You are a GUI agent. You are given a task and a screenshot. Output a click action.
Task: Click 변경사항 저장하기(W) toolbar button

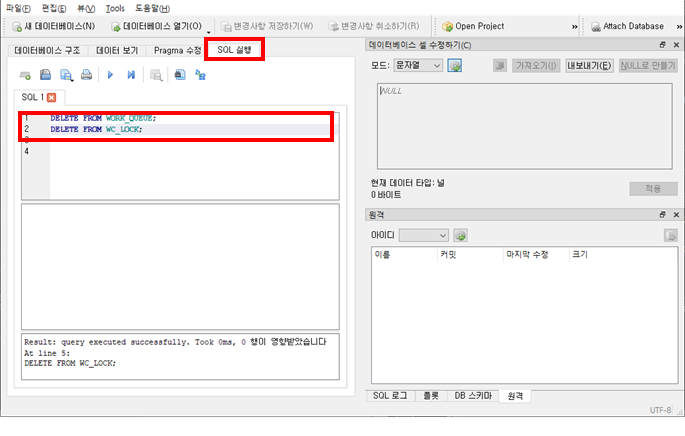pos(267,26)
